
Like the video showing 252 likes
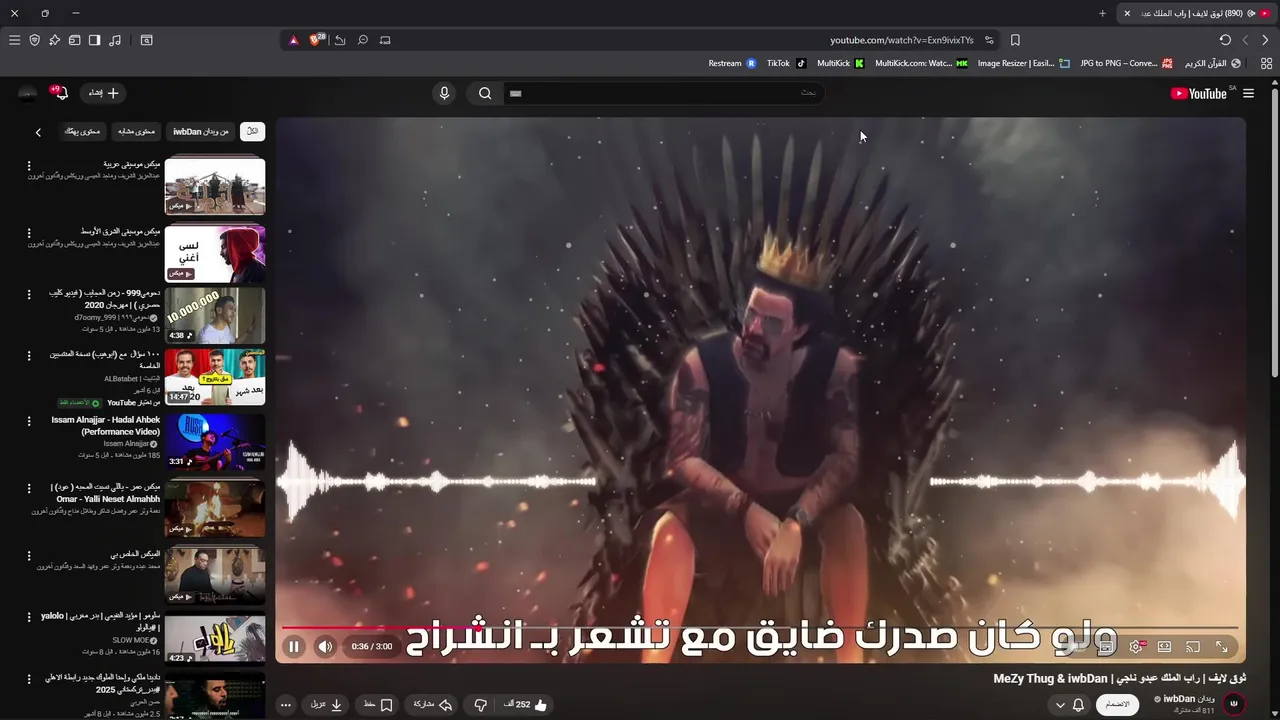pos(526,705)
